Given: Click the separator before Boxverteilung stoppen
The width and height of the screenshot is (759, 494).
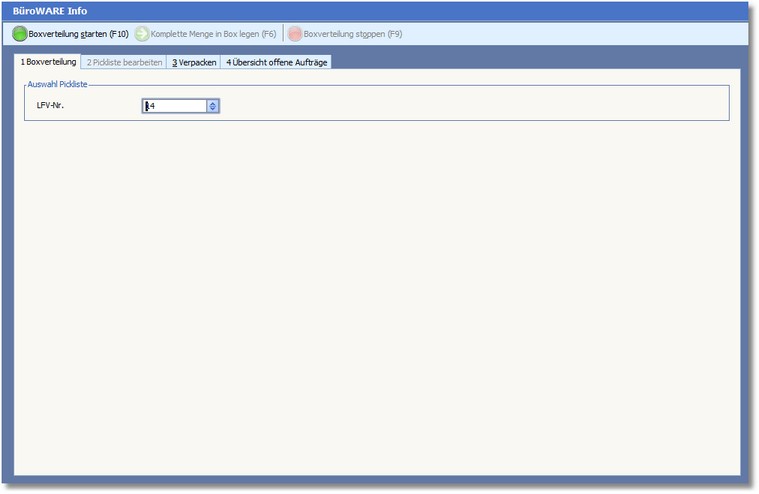Looking at the screenshot, I should tap(283, 34).
